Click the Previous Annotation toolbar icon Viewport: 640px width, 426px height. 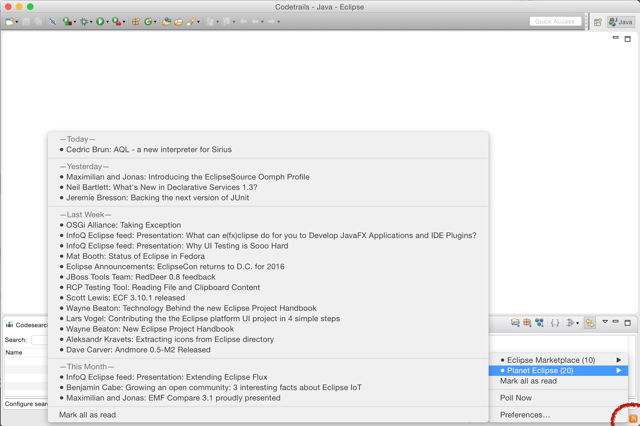[x=227, y=22]
